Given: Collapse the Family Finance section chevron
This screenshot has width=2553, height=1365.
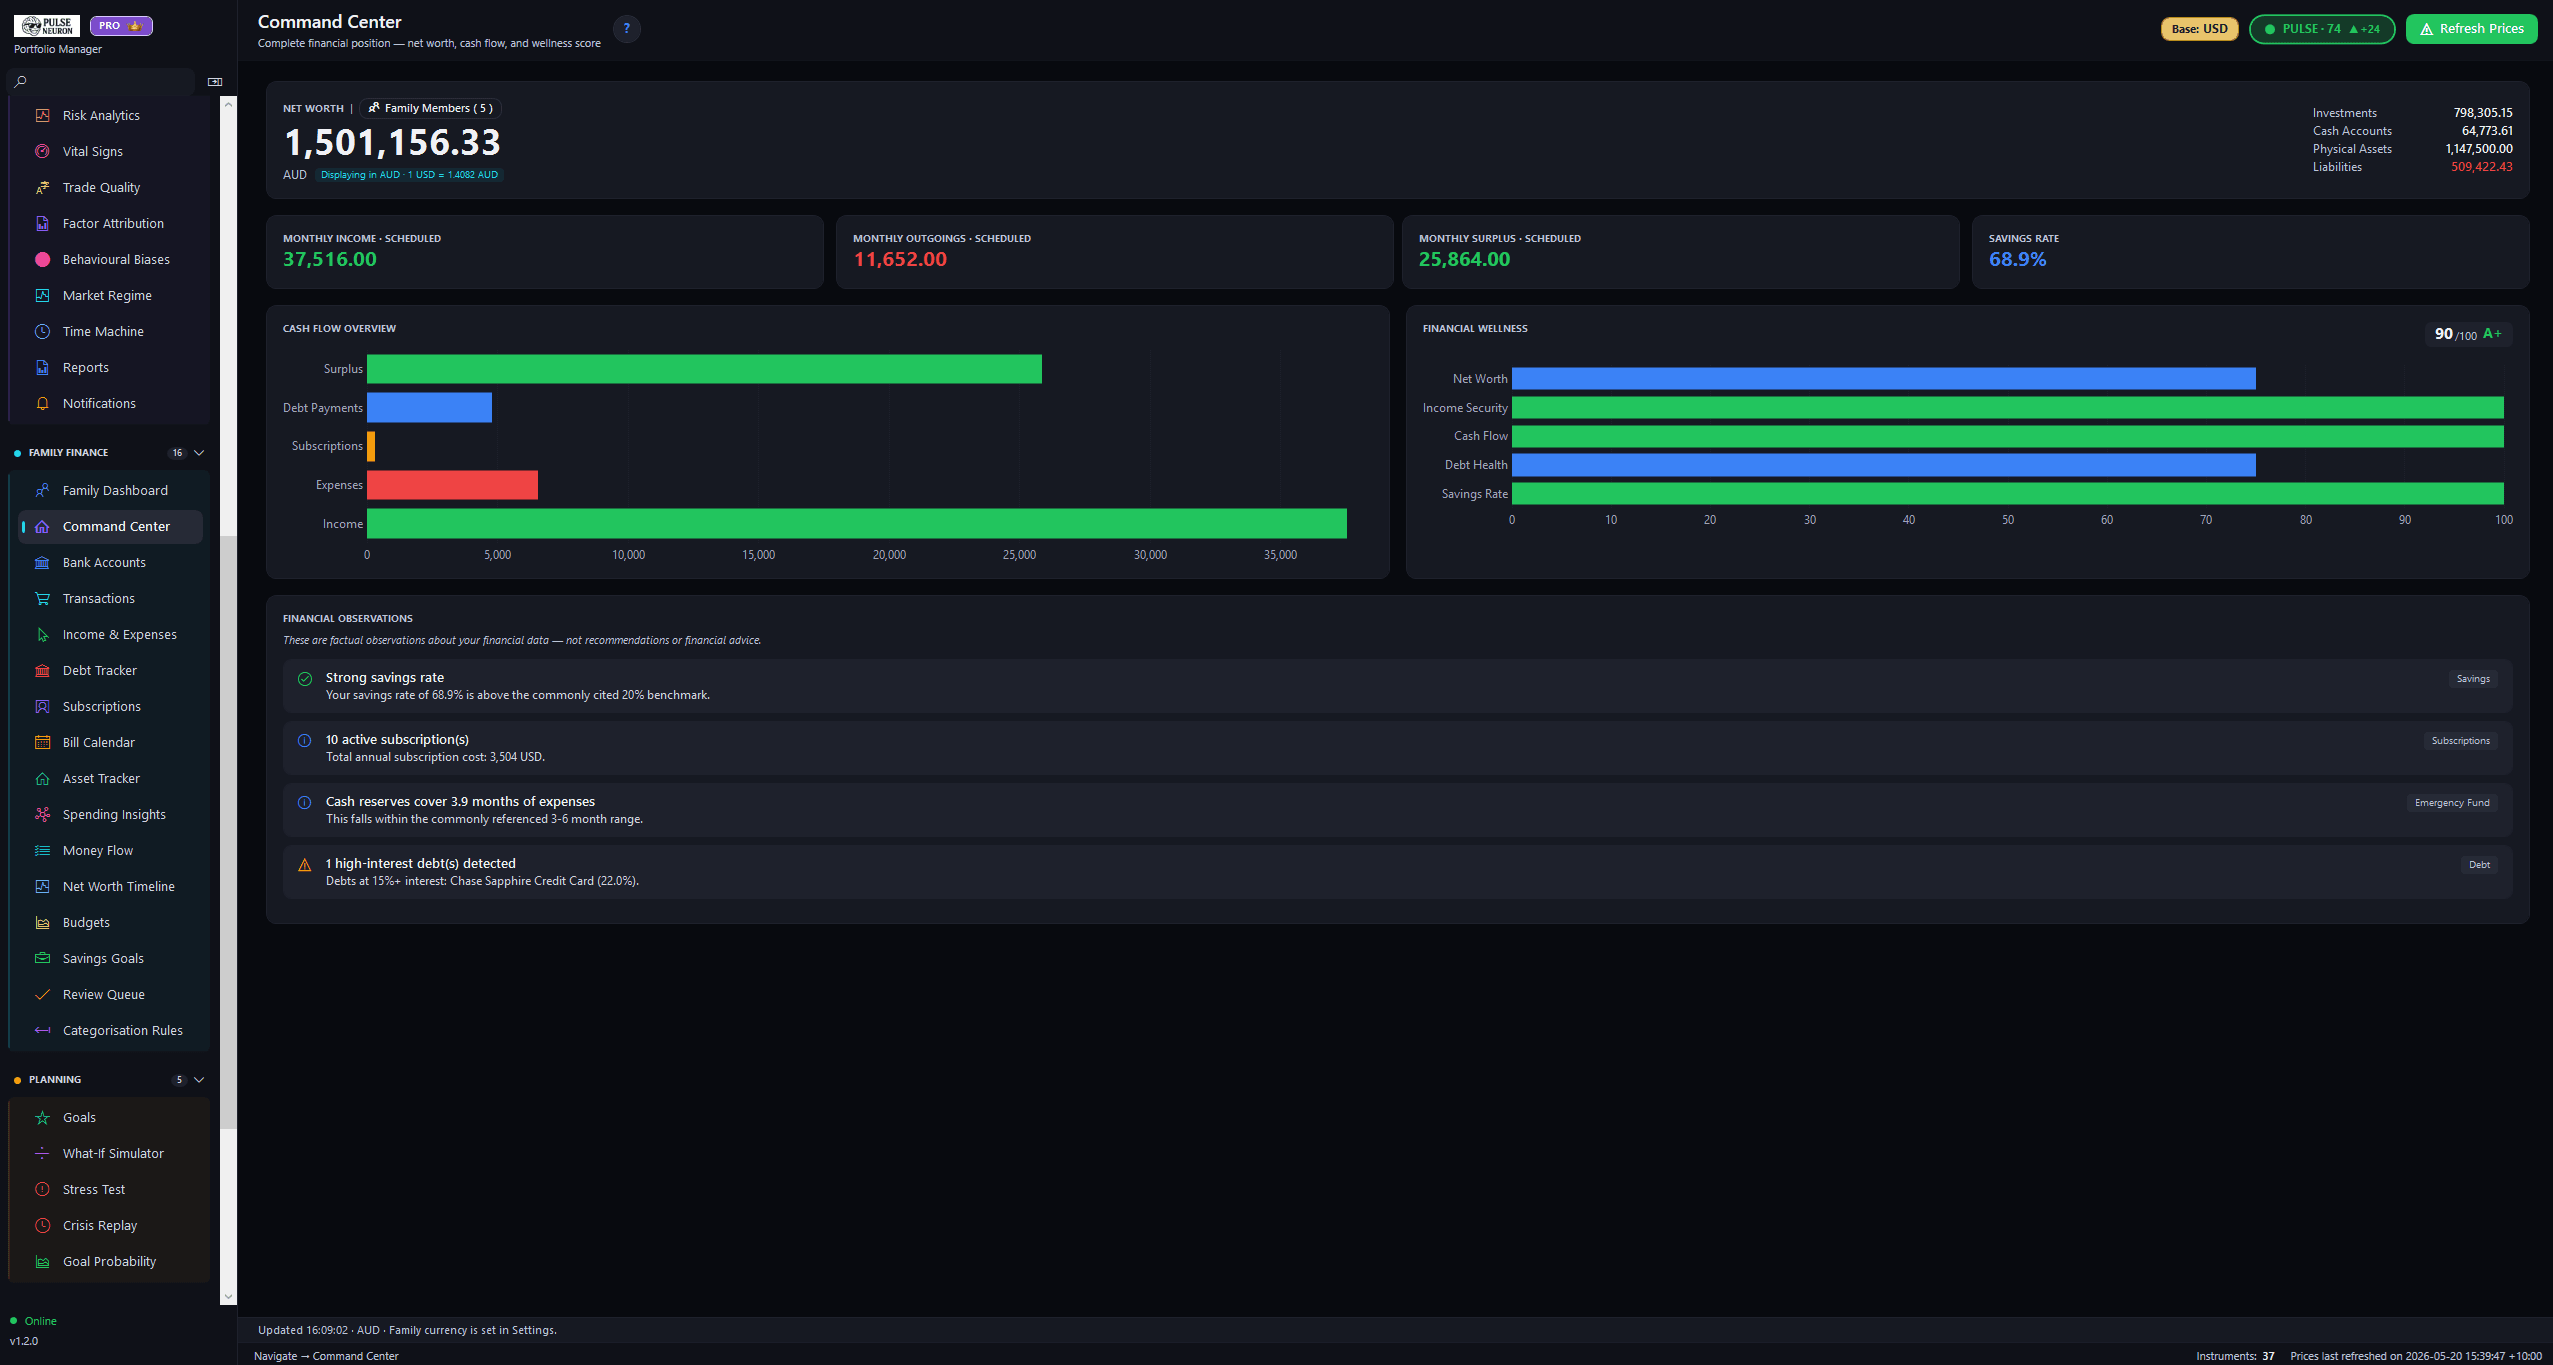Looking at the screenshot, I should pos(199,452).
